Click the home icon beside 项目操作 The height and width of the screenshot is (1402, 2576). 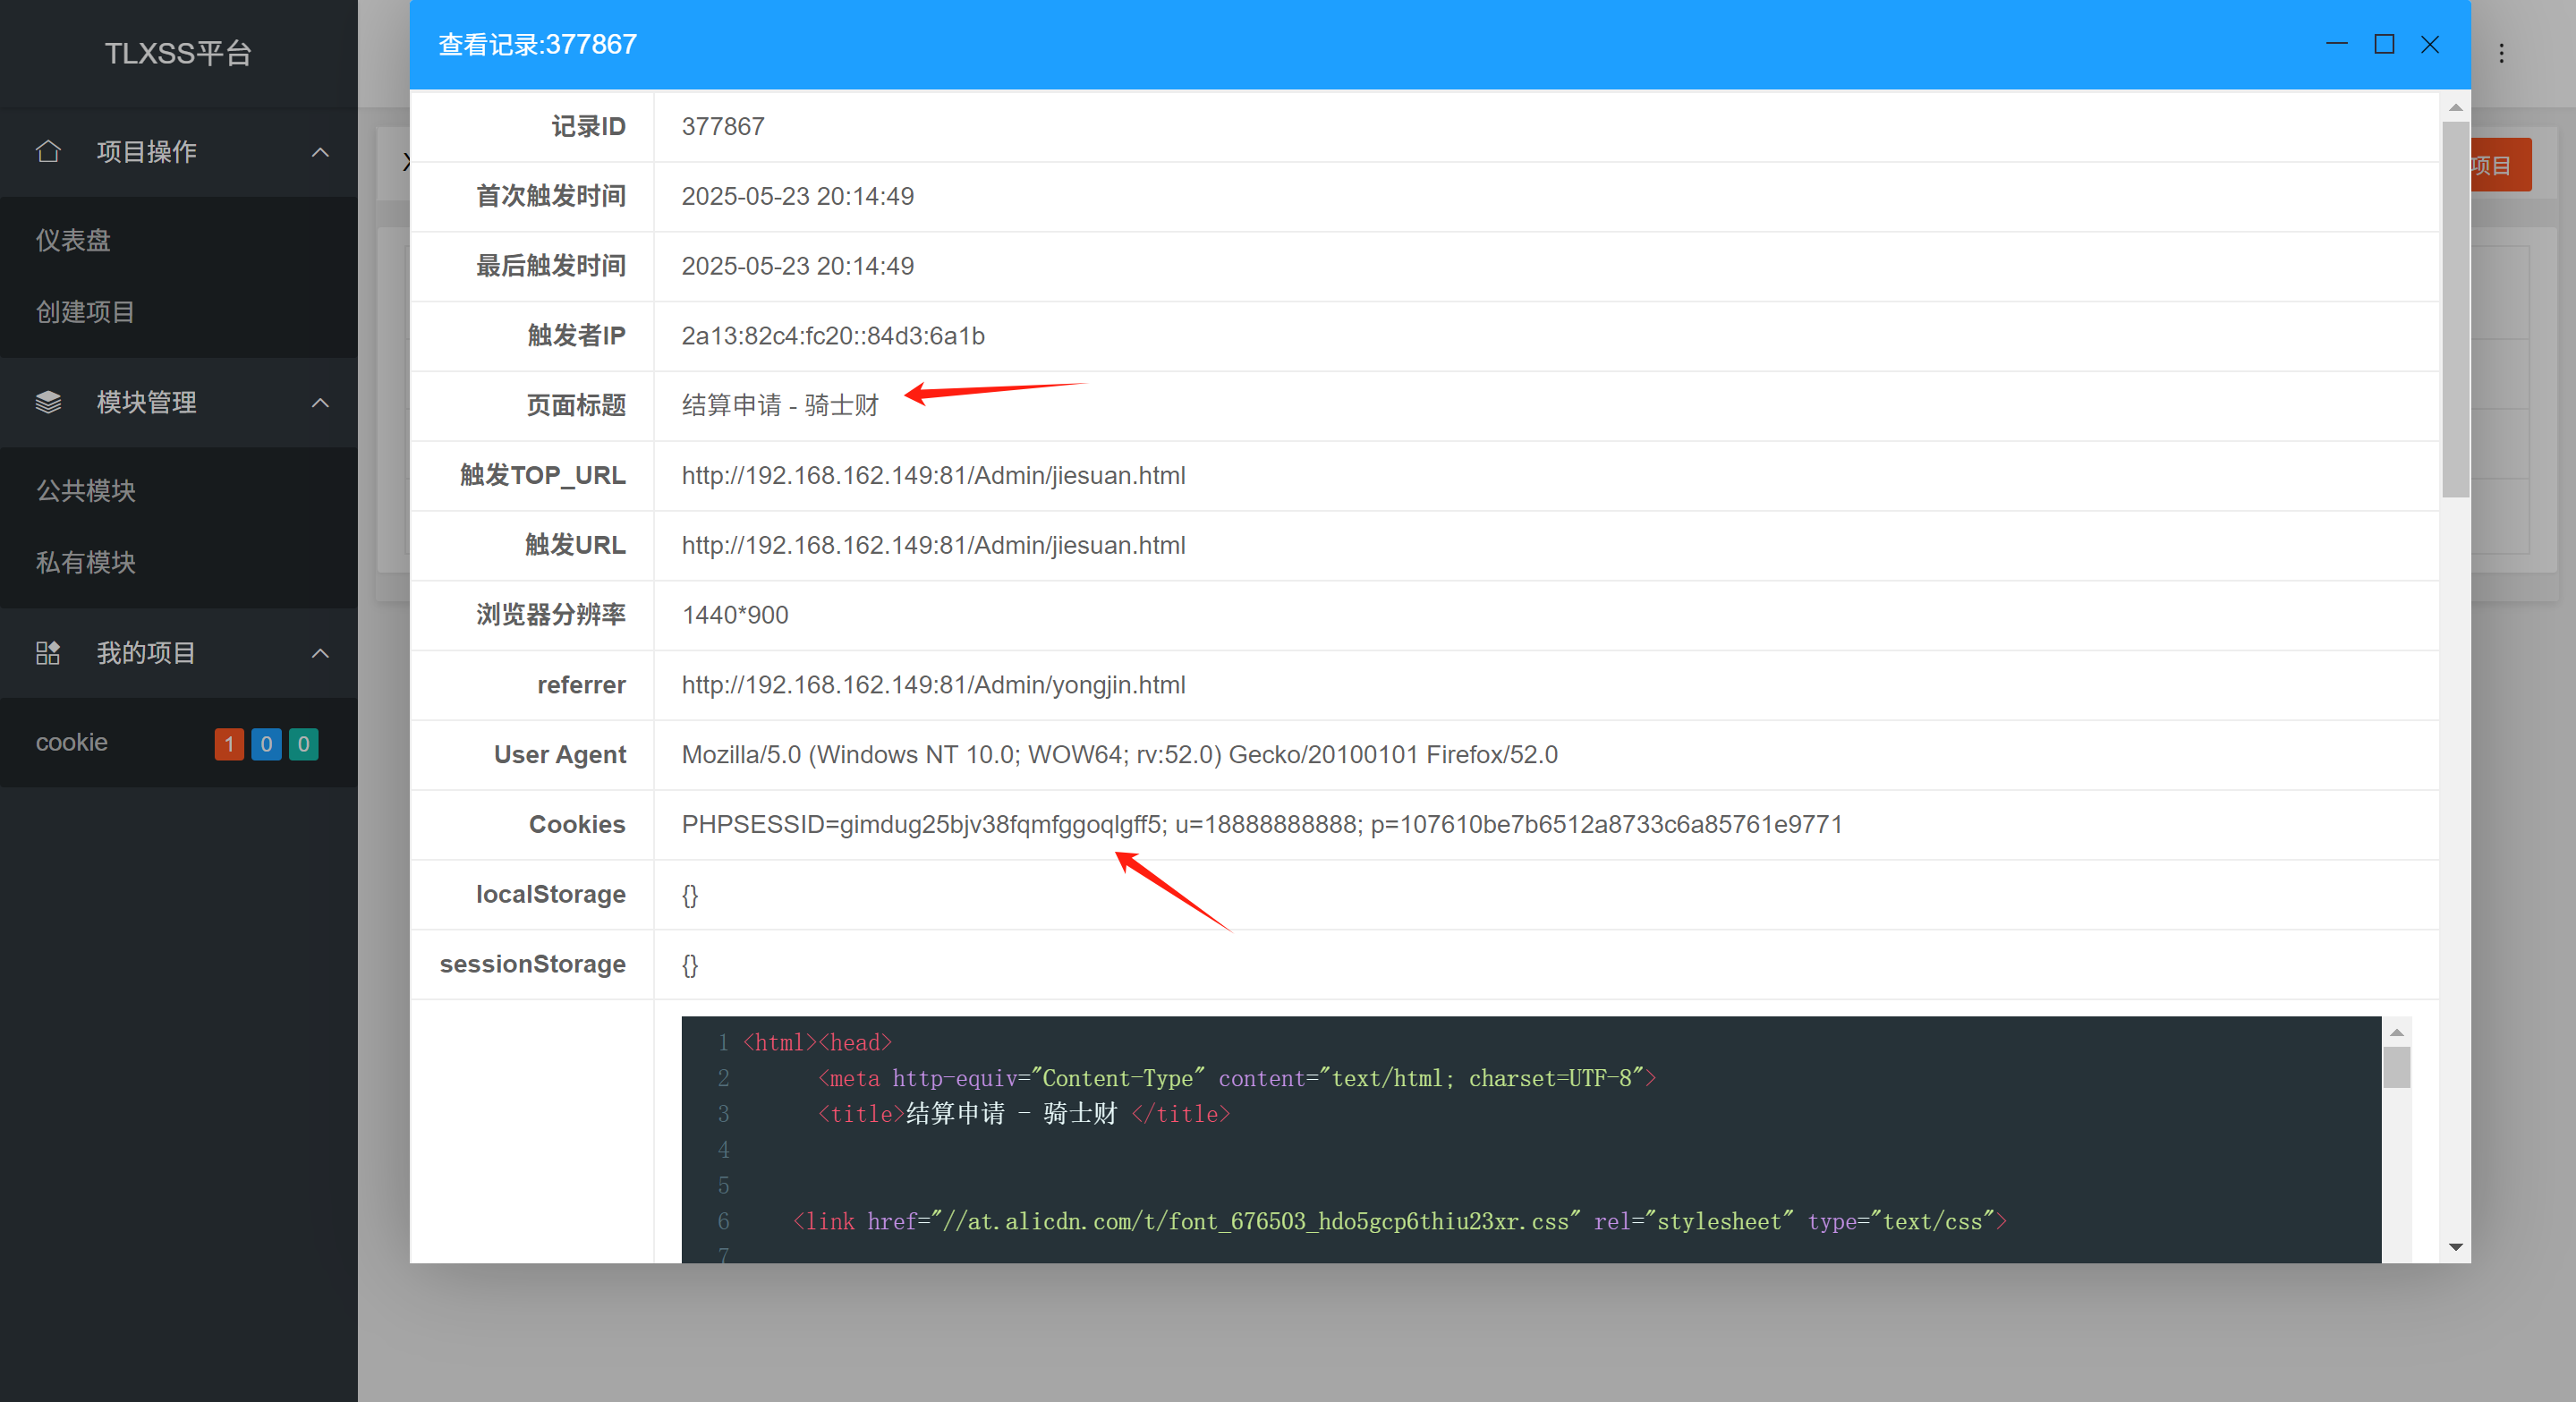pyautogui.click(x=48, y=152)
